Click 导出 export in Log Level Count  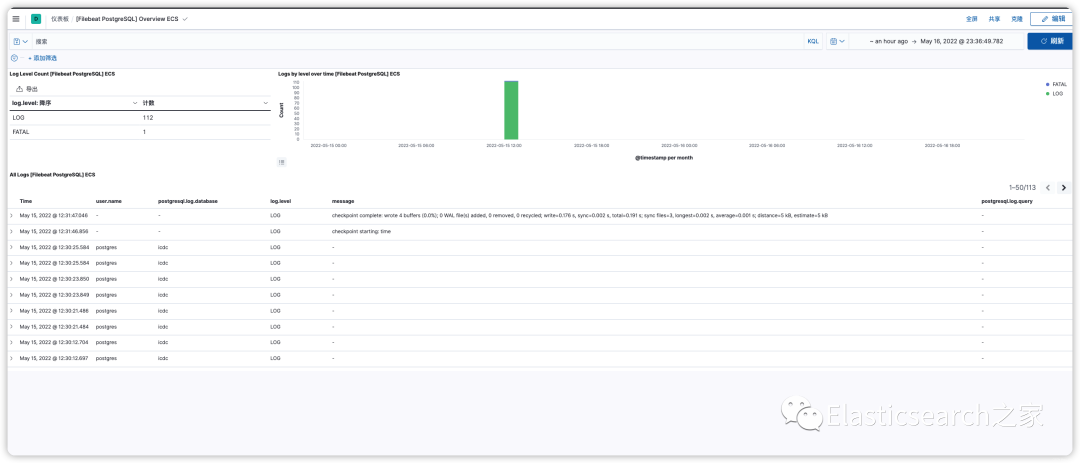[27, 89]
